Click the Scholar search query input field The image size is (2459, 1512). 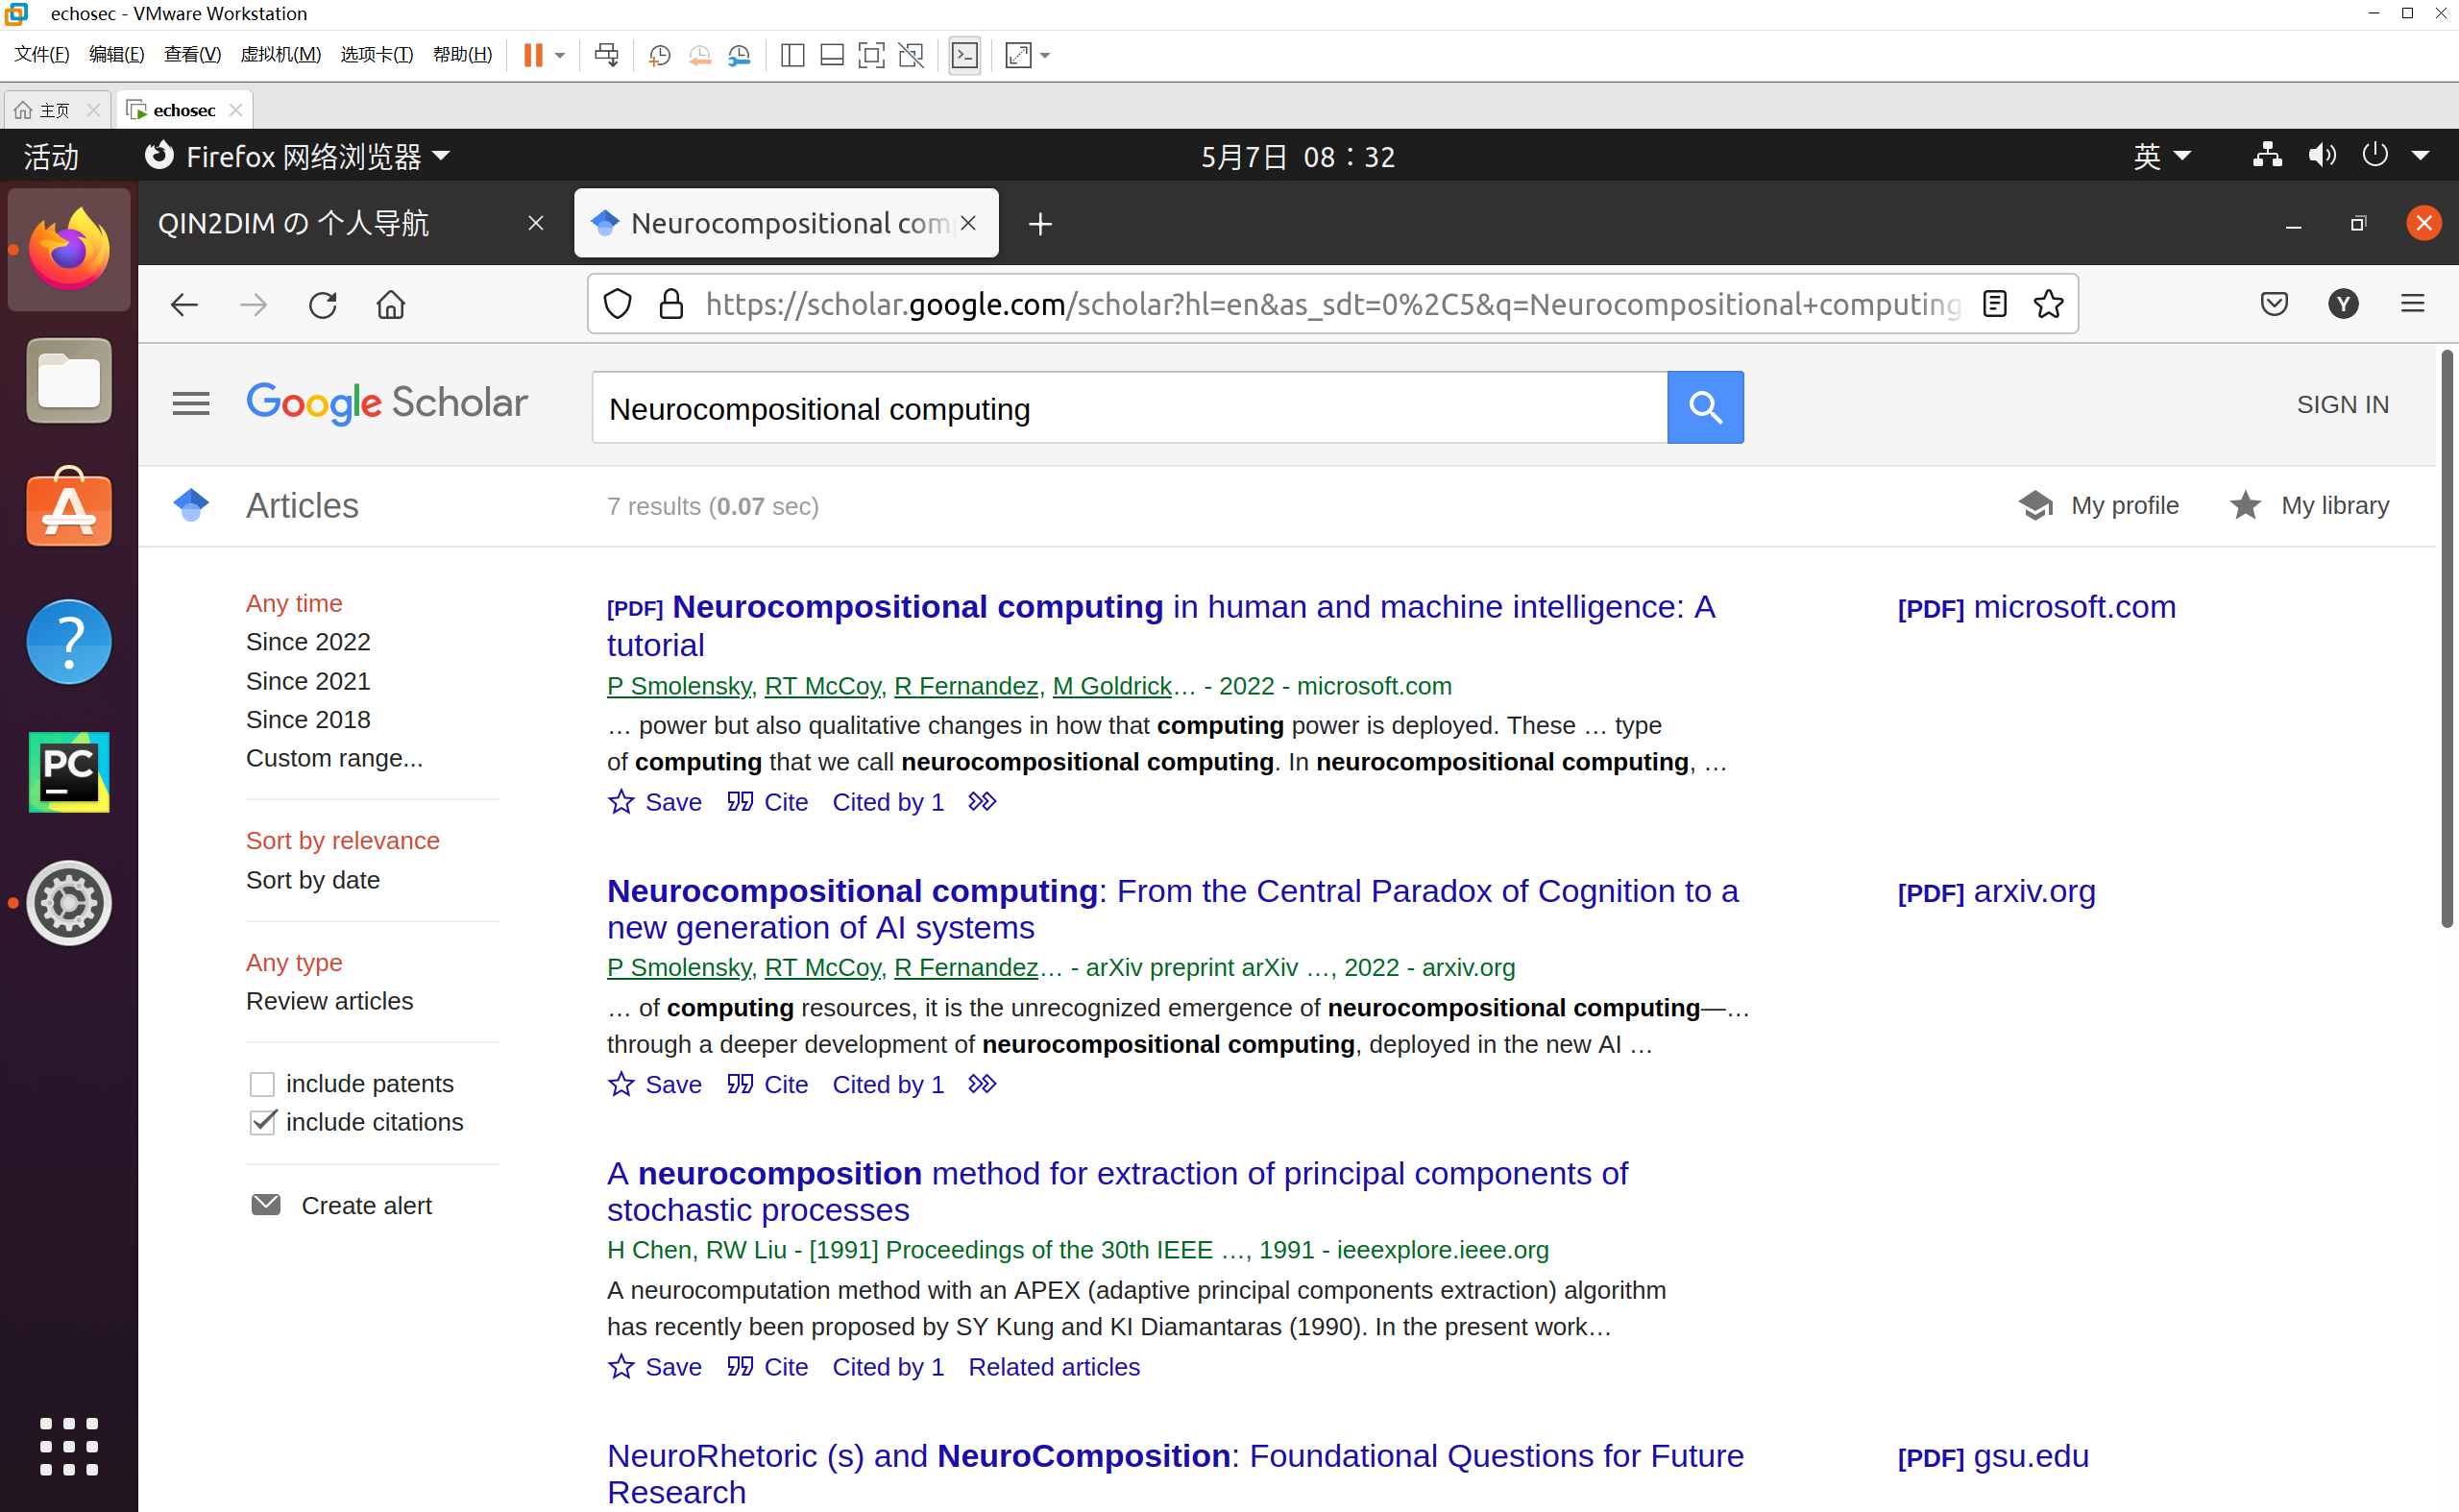[x=1128, y=408]
